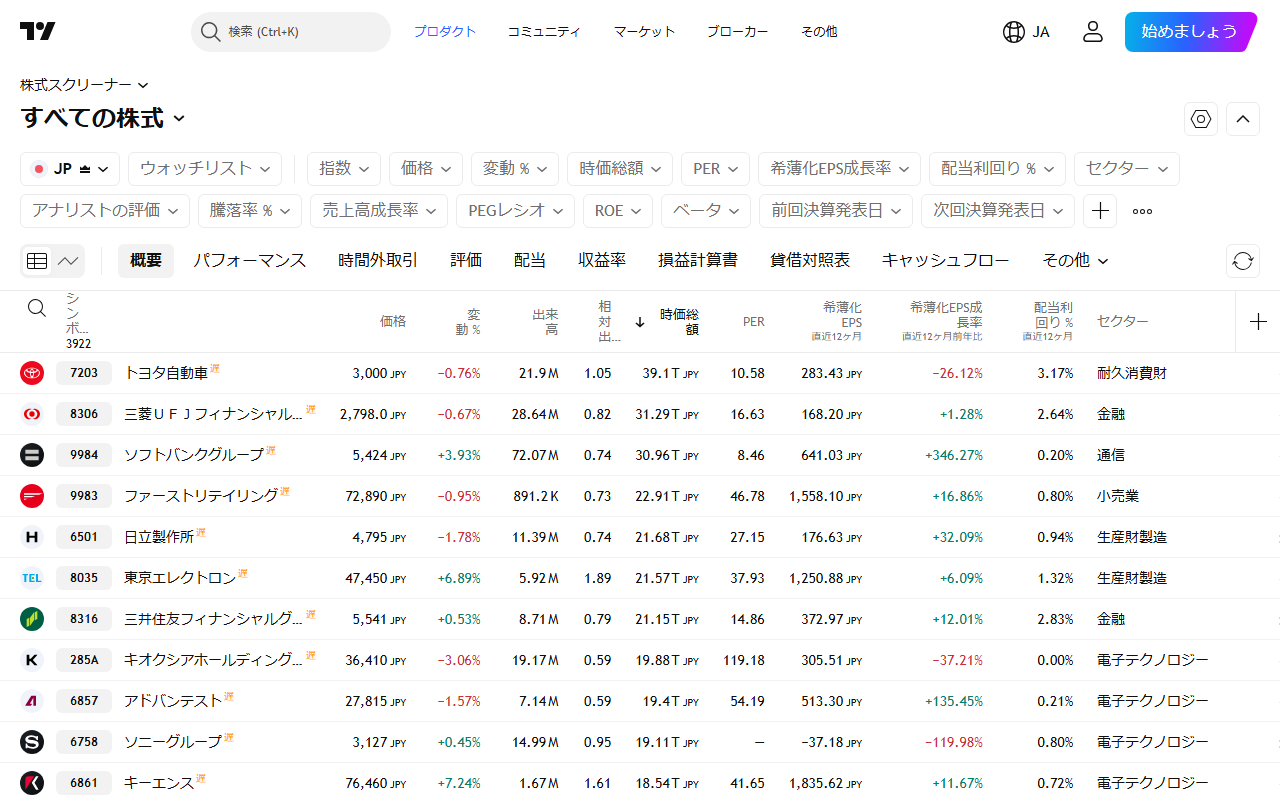Image resolution: width=1280 pixels, height=800 pixels.
Task: Switch to the キャッシュフロー tab
Action: (945, 261)
